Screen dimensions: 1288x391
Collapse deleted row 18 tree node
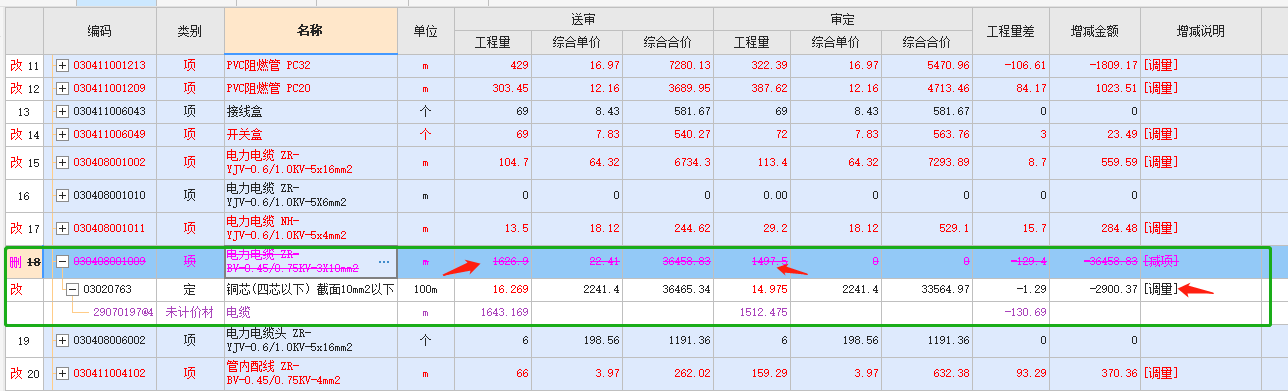tap(62, 262)
